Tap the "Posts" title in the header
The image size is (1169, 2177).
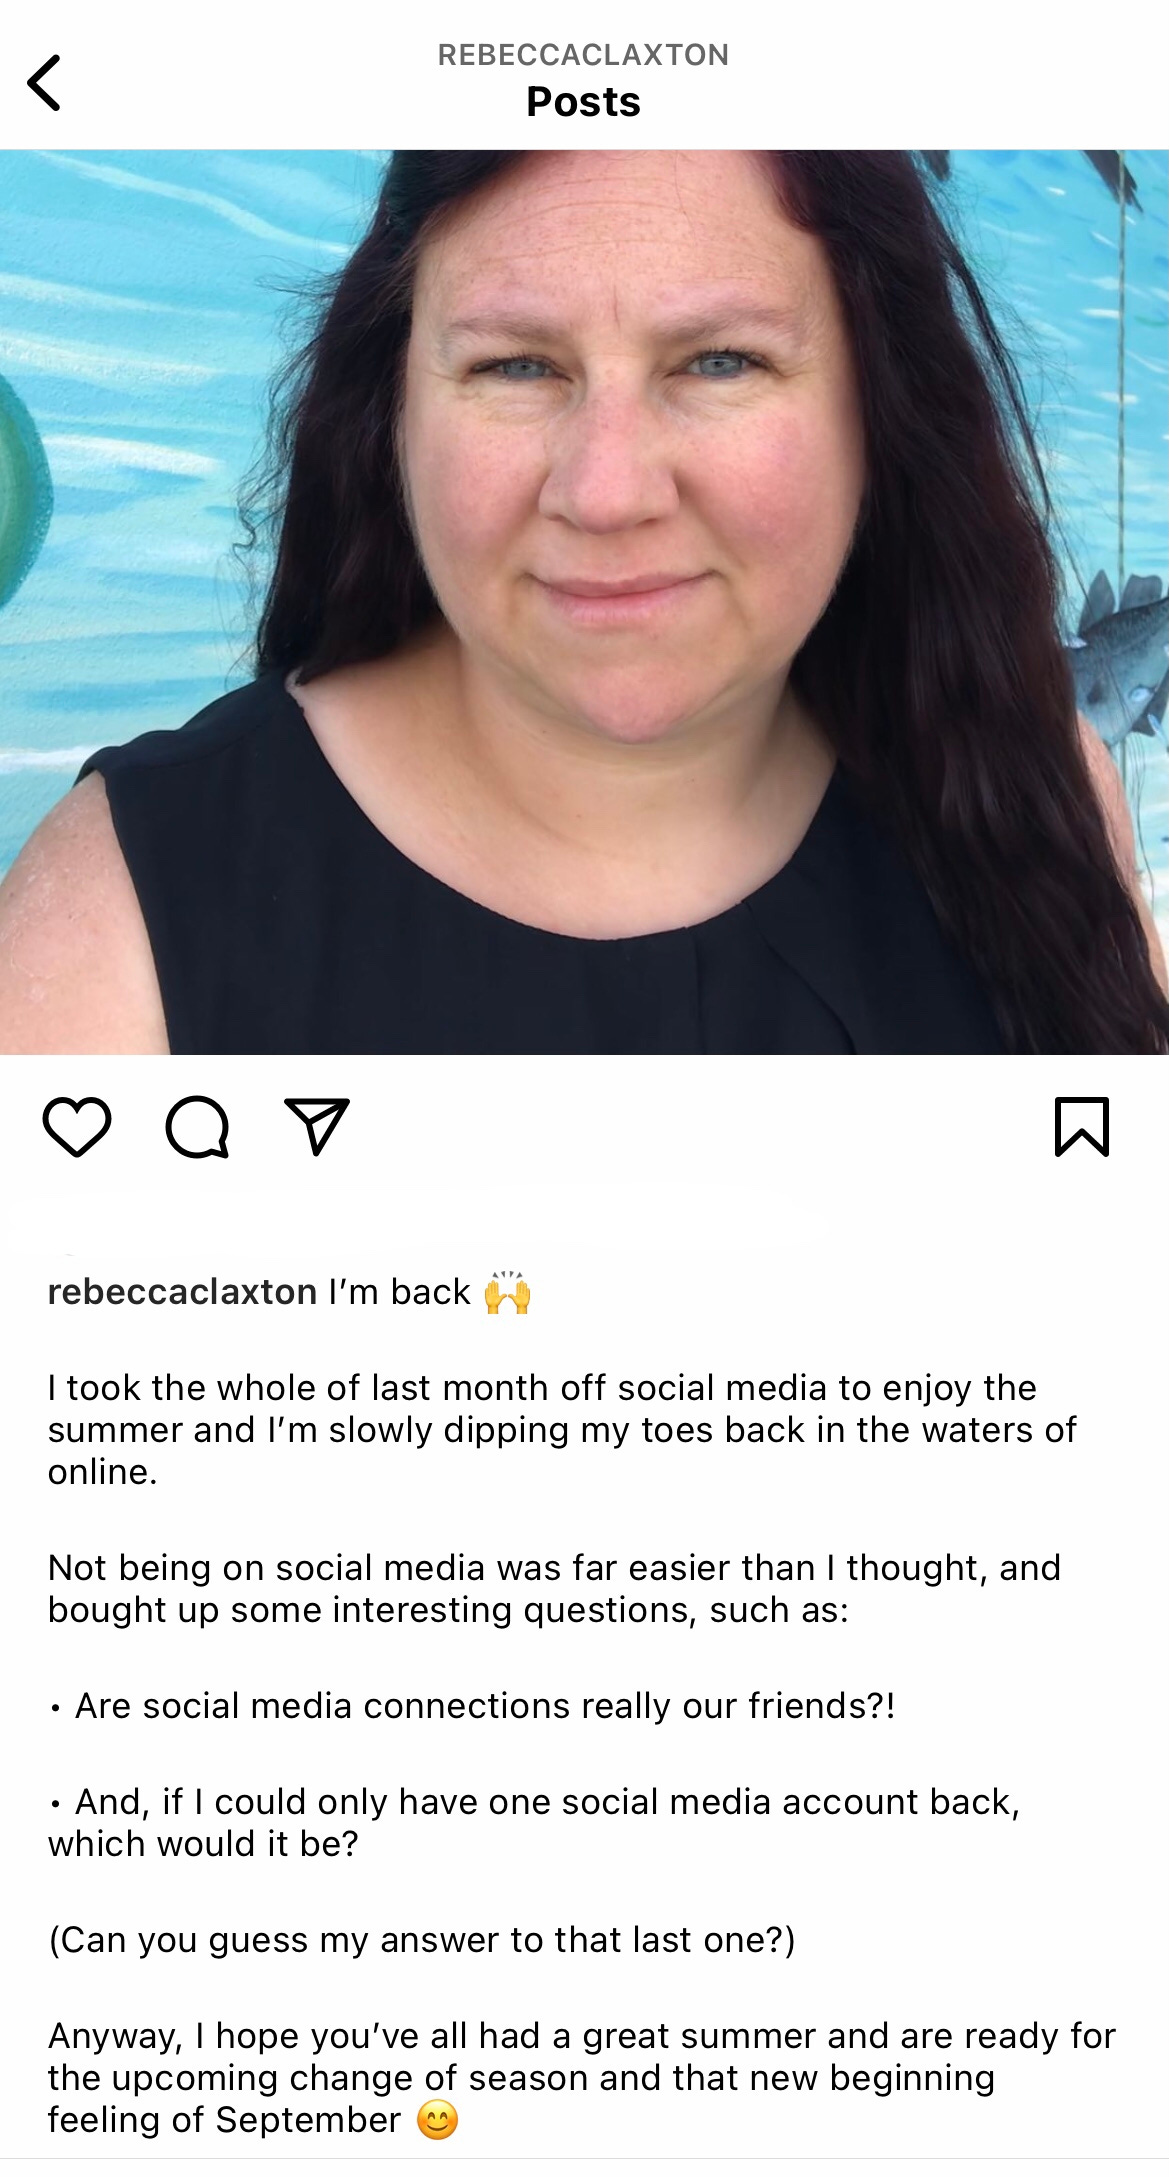[x=583, y=102]
